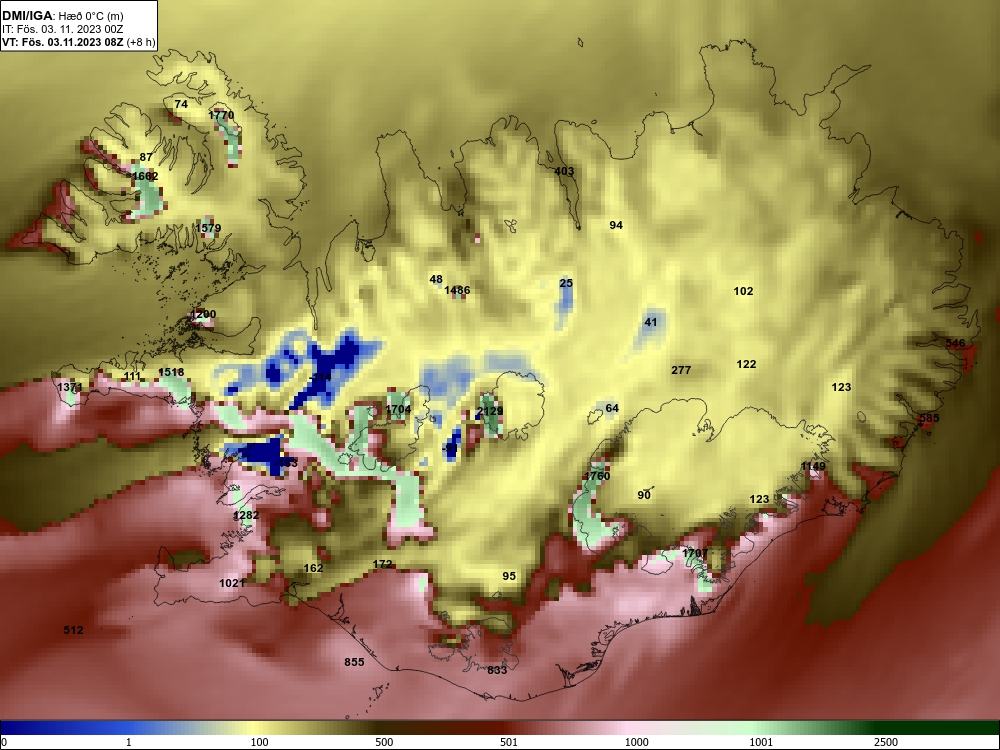Select the 1770 value on the map
The height and width of the screenshot is (750, 1000).
pyautogui.click(x=221, y=115)
